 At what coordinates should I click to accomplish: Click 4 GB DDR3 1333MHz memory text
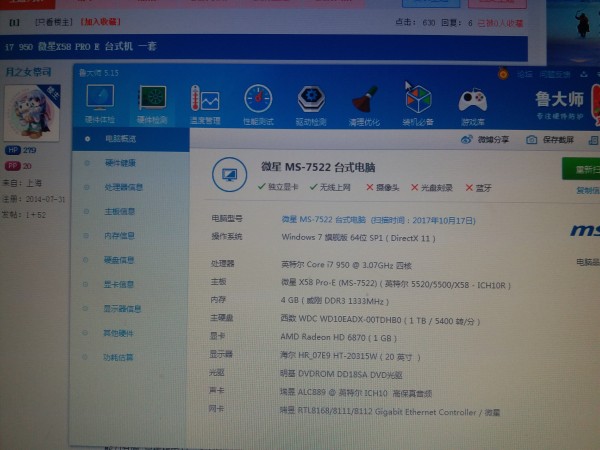(x=335, y=301)
